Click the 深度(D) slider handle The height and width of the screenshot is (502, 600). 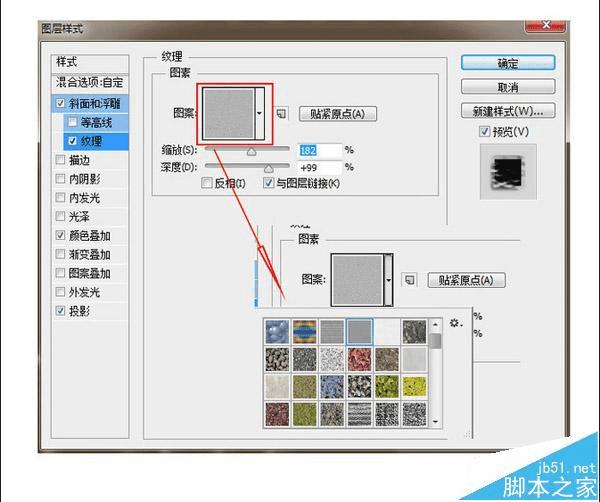coord(269,168)
